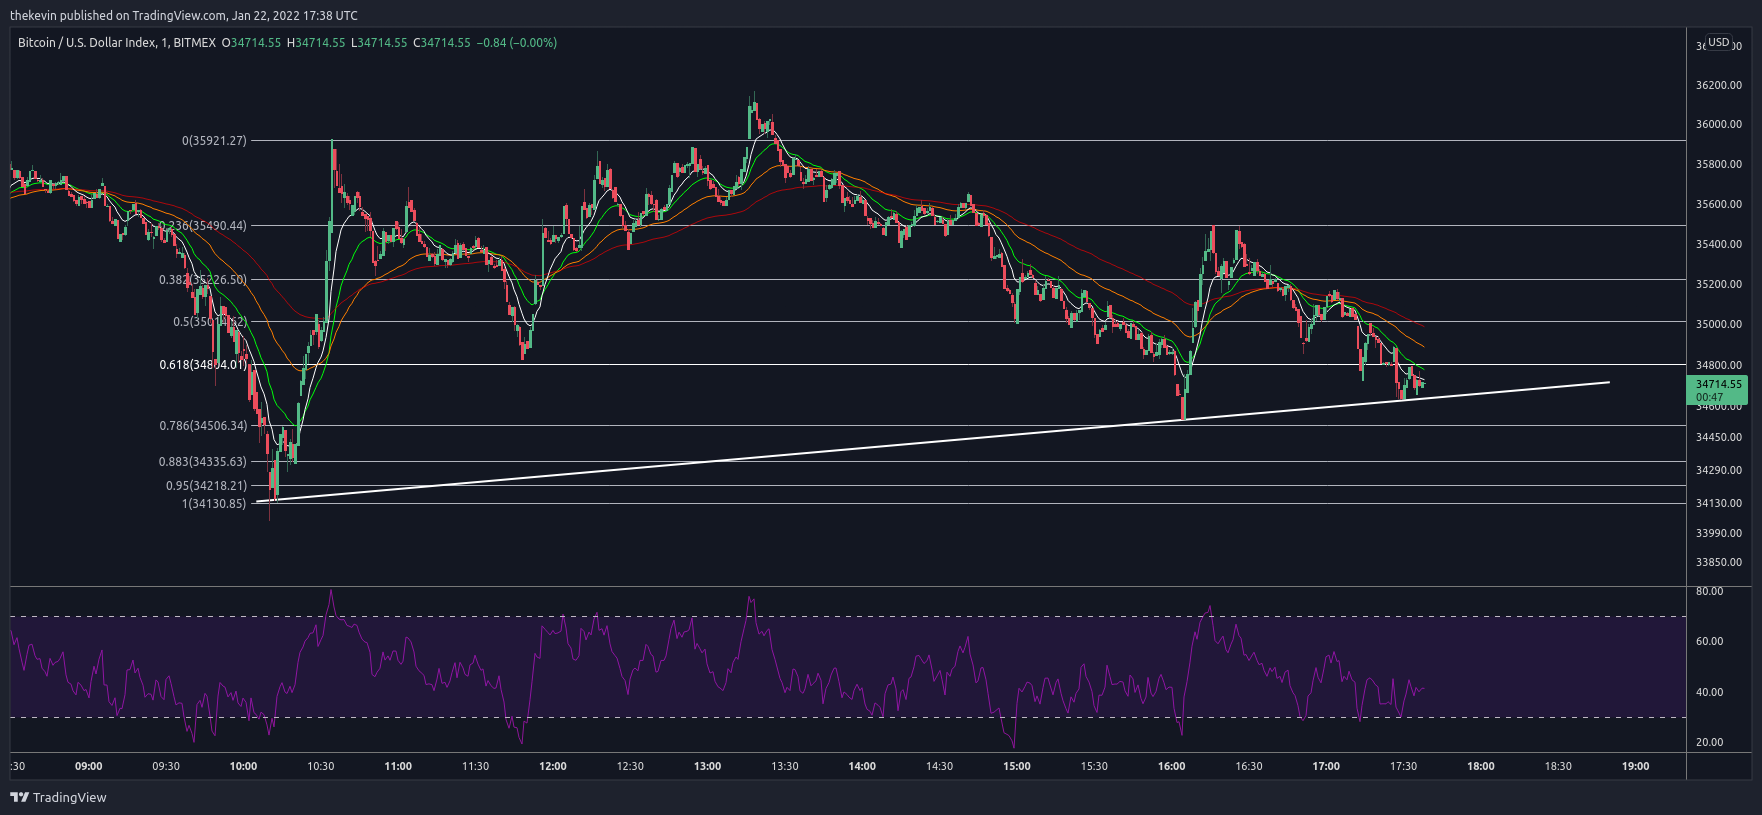Click 35400.00 on the price axis
Image resolution: width=1762 pixels, height=815 pixels.
1719,244
